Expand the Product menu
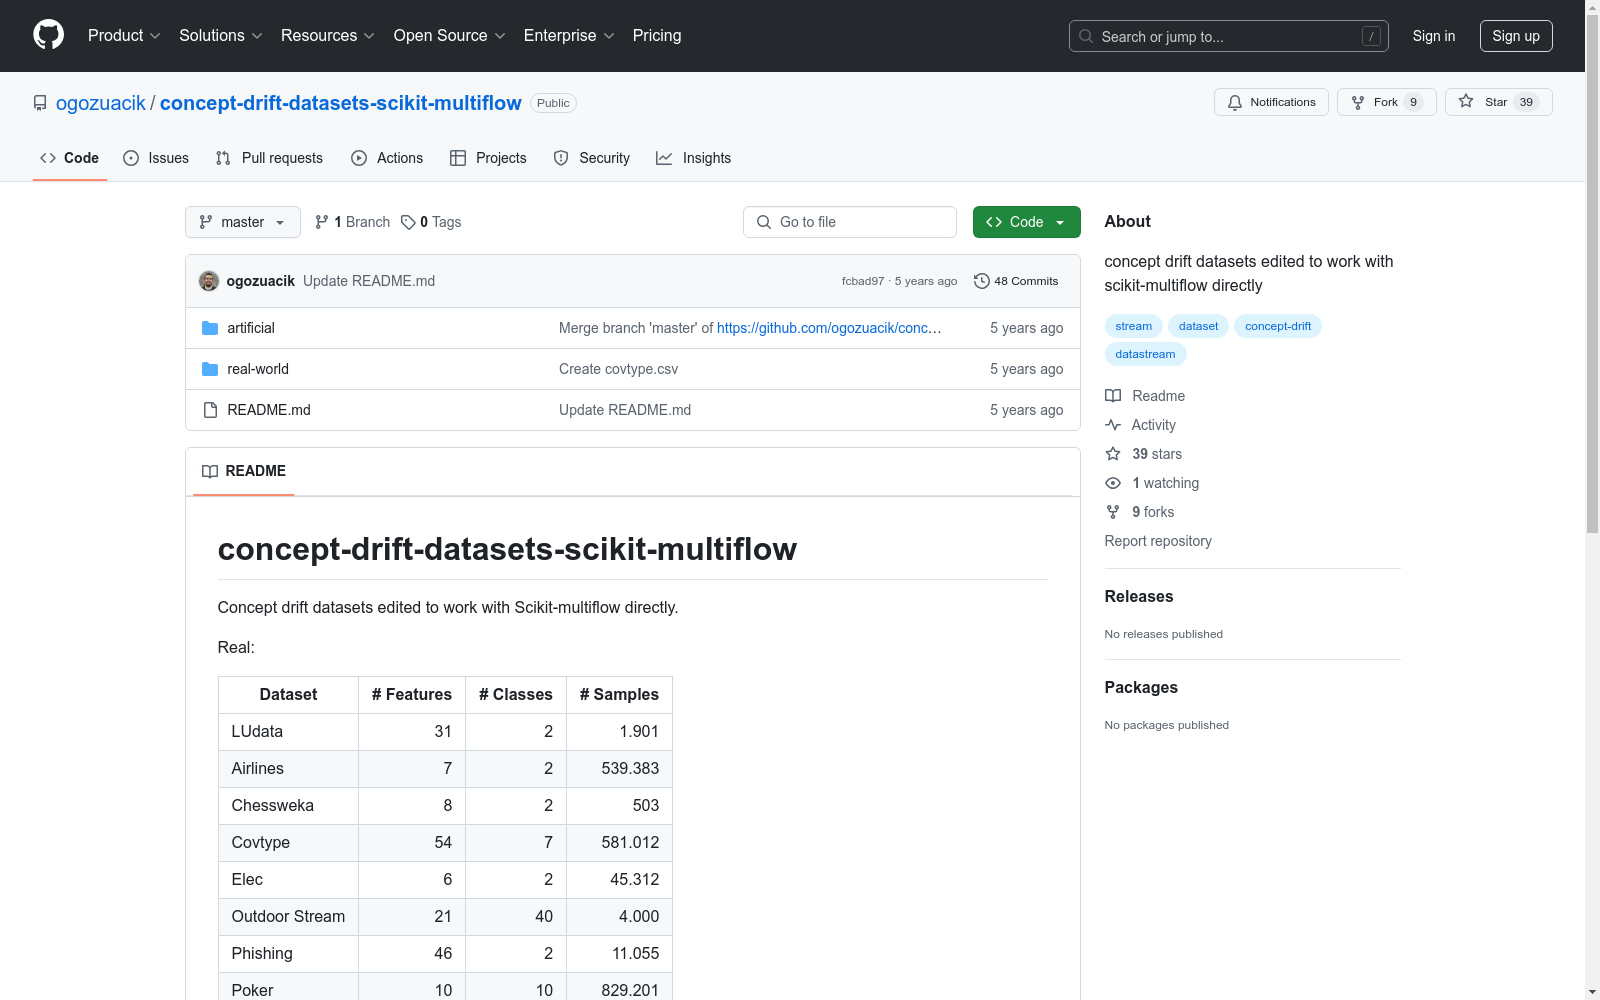This screenshot has height=1000, width=1600. click(124, 36)
